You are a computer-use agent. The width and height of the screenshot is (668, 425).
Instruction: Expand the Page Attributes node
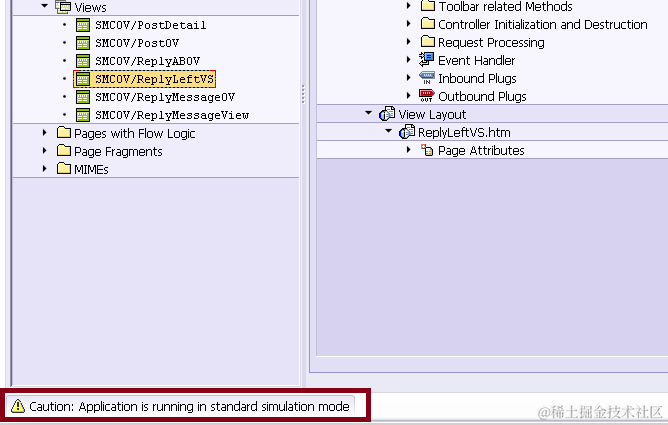tap(408, 149)
